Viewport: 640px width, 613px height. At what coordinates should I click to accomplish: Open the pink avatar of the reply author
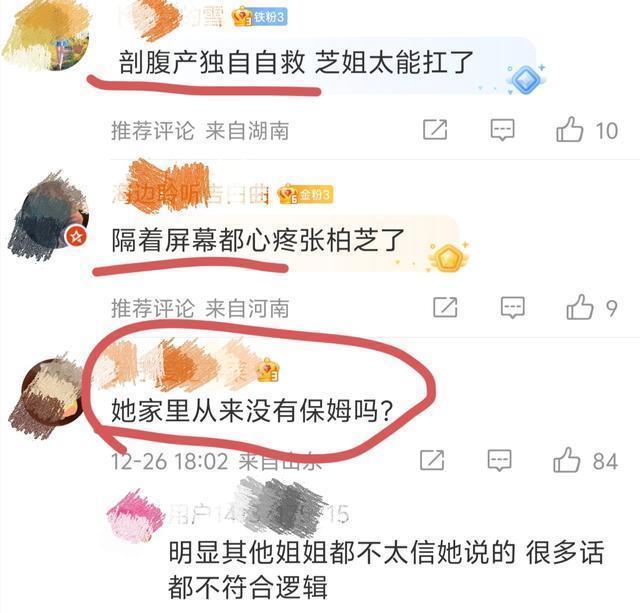pyautogui.click(x=135, y=516)
